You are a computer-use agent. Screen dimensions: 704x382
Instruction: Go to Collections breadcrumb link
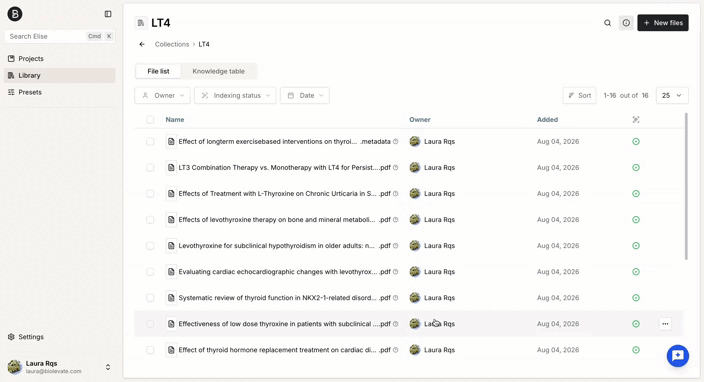[172, 44]
